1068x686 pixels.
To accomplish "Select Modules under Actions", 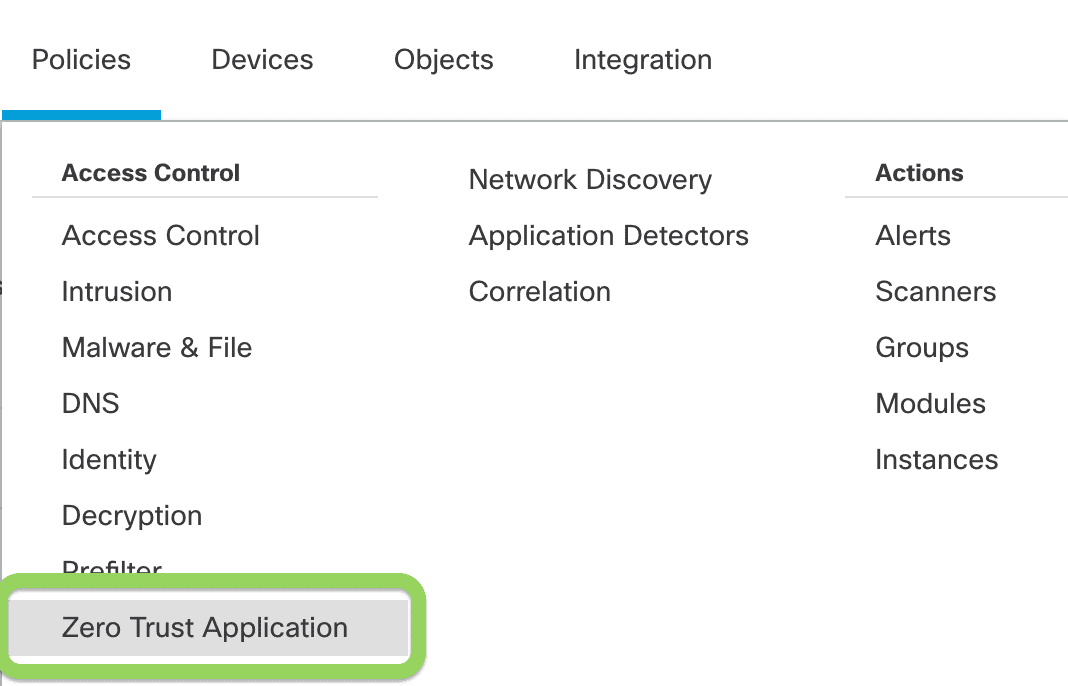I will [930, 403].
